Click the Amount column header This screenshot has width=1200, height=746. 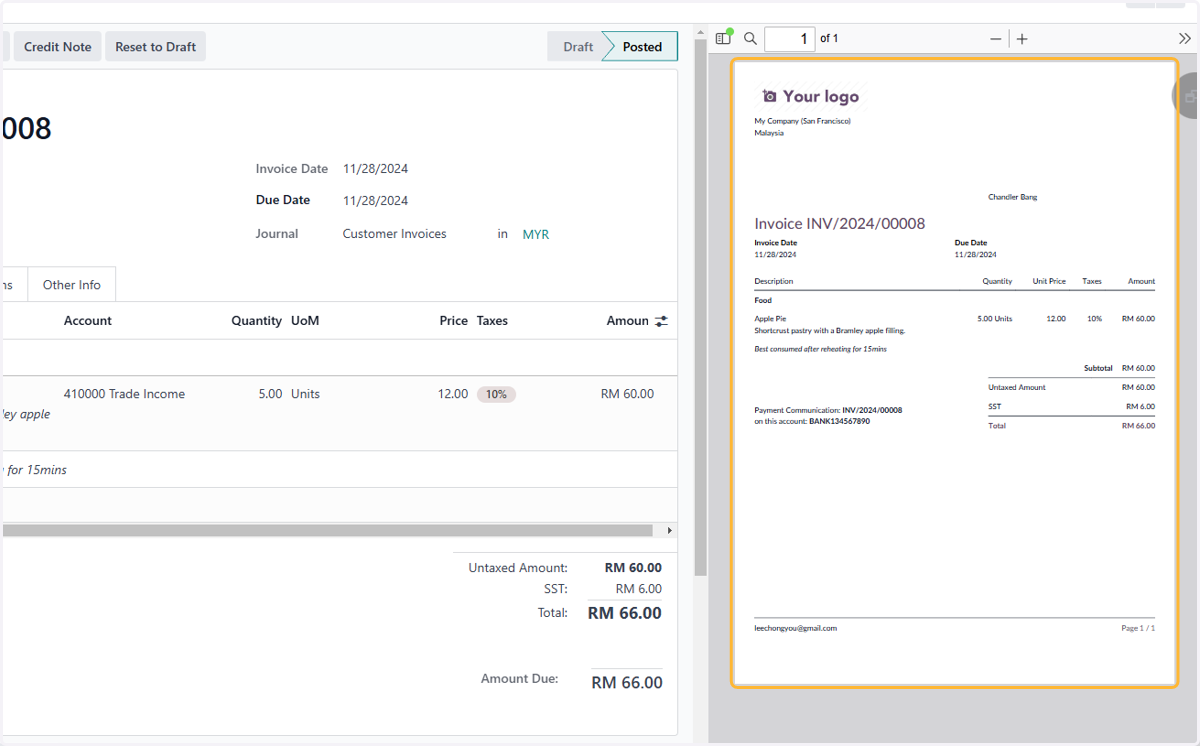coord(627,321)
